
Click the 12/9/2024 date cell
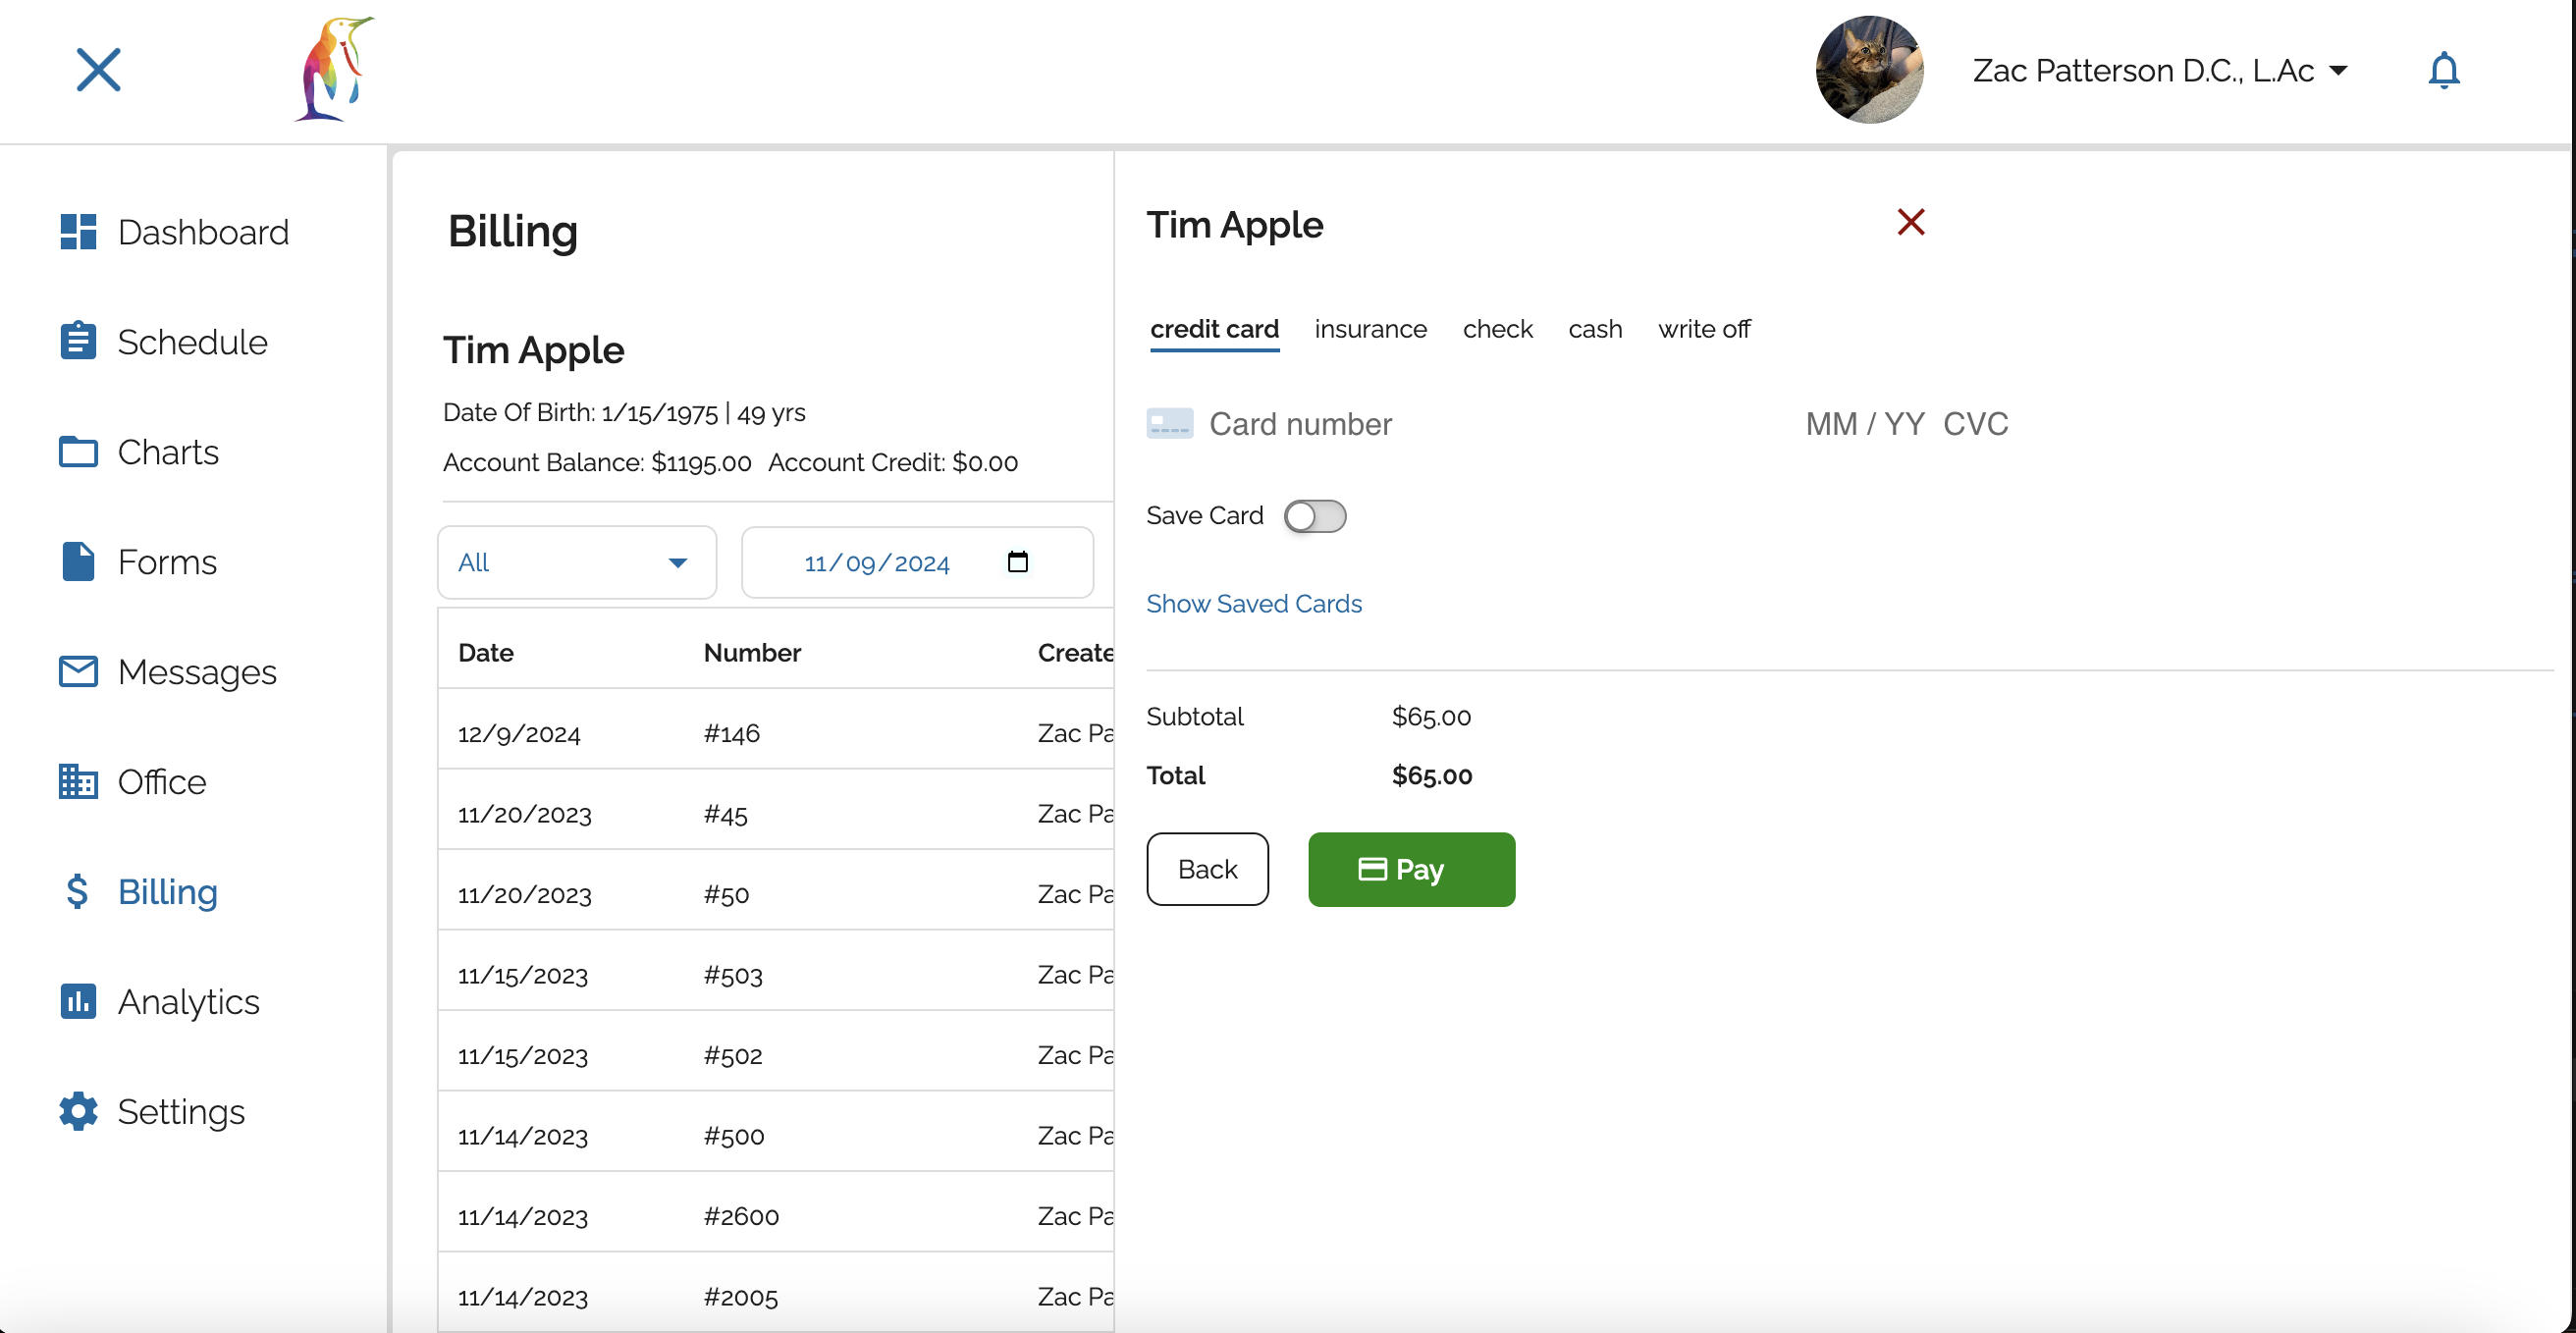(519, 734)
